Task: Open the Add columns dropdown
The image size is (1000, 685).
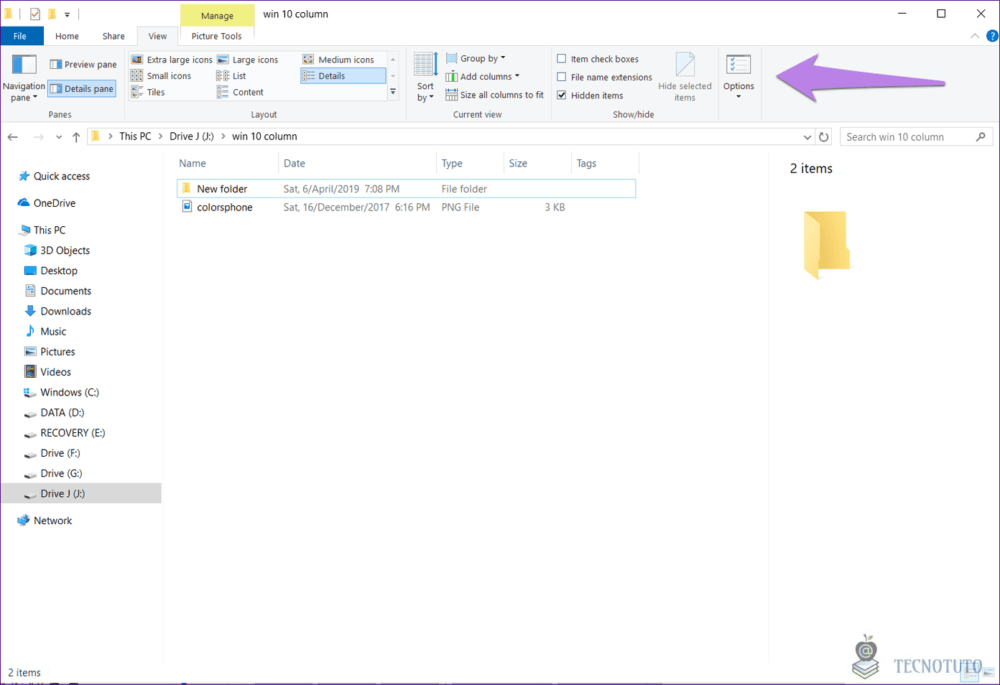Action: [x=482, y=77]
